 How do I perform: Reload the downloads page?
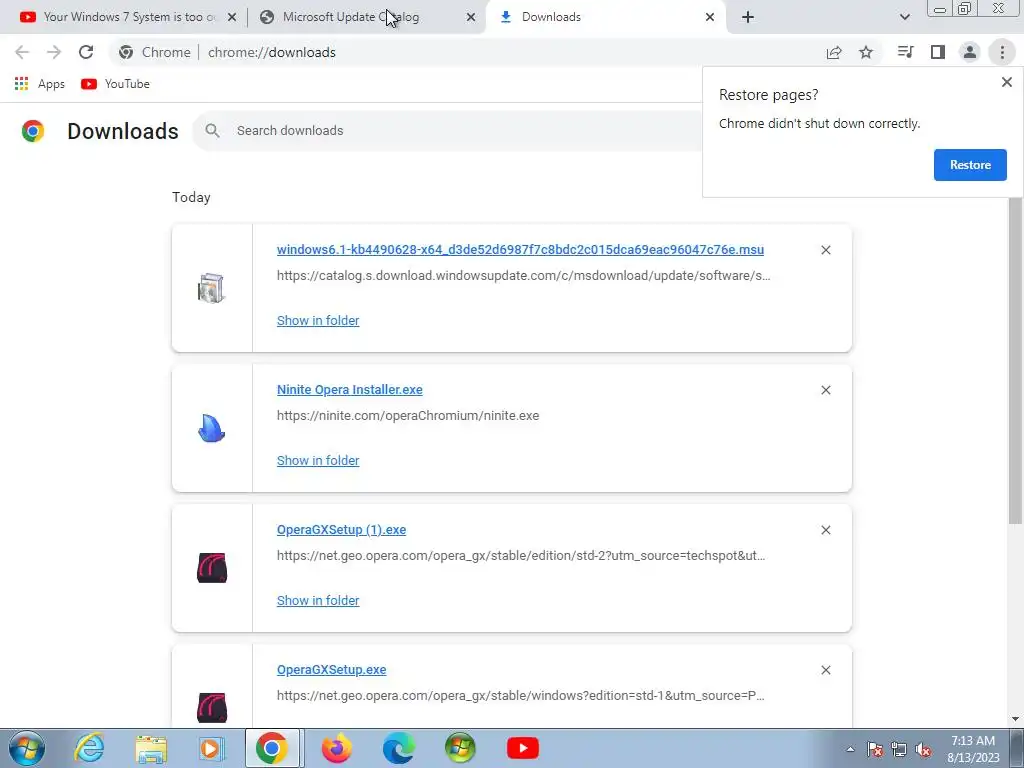point(86,52)
